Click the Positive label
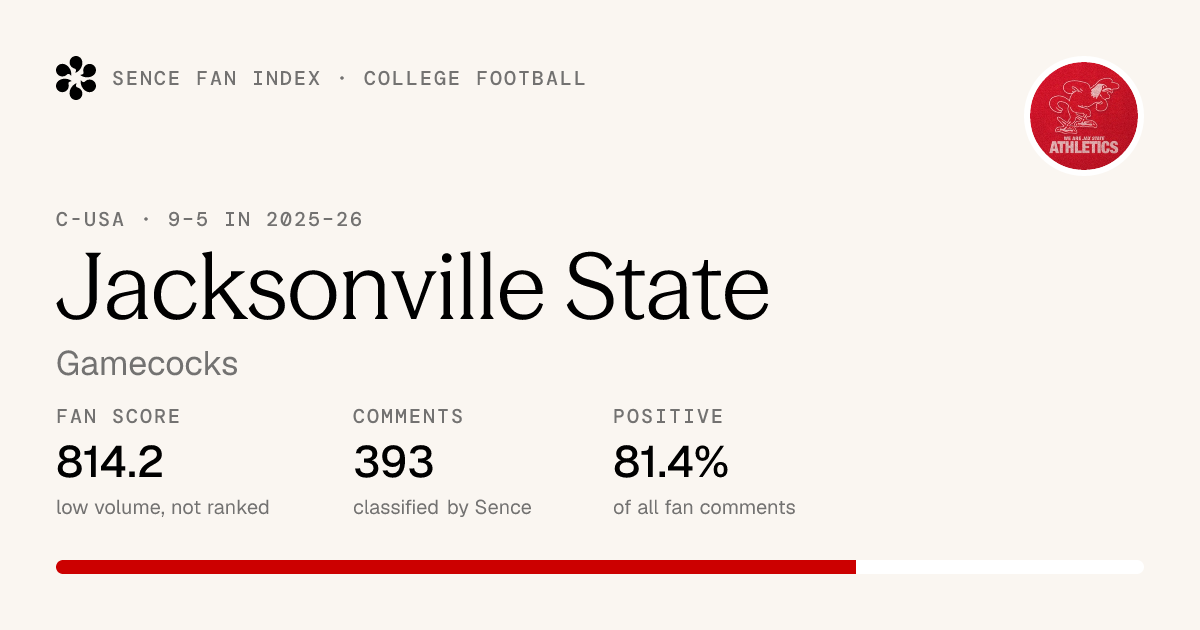Image resolution: width=1200 pixels, height=630 pixels. coord(668,416)
